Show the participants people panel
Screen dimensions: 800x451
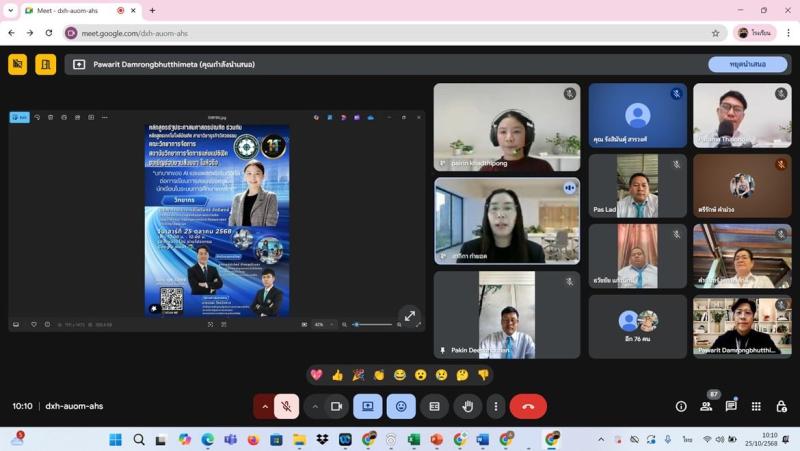[x=706, y=406]
